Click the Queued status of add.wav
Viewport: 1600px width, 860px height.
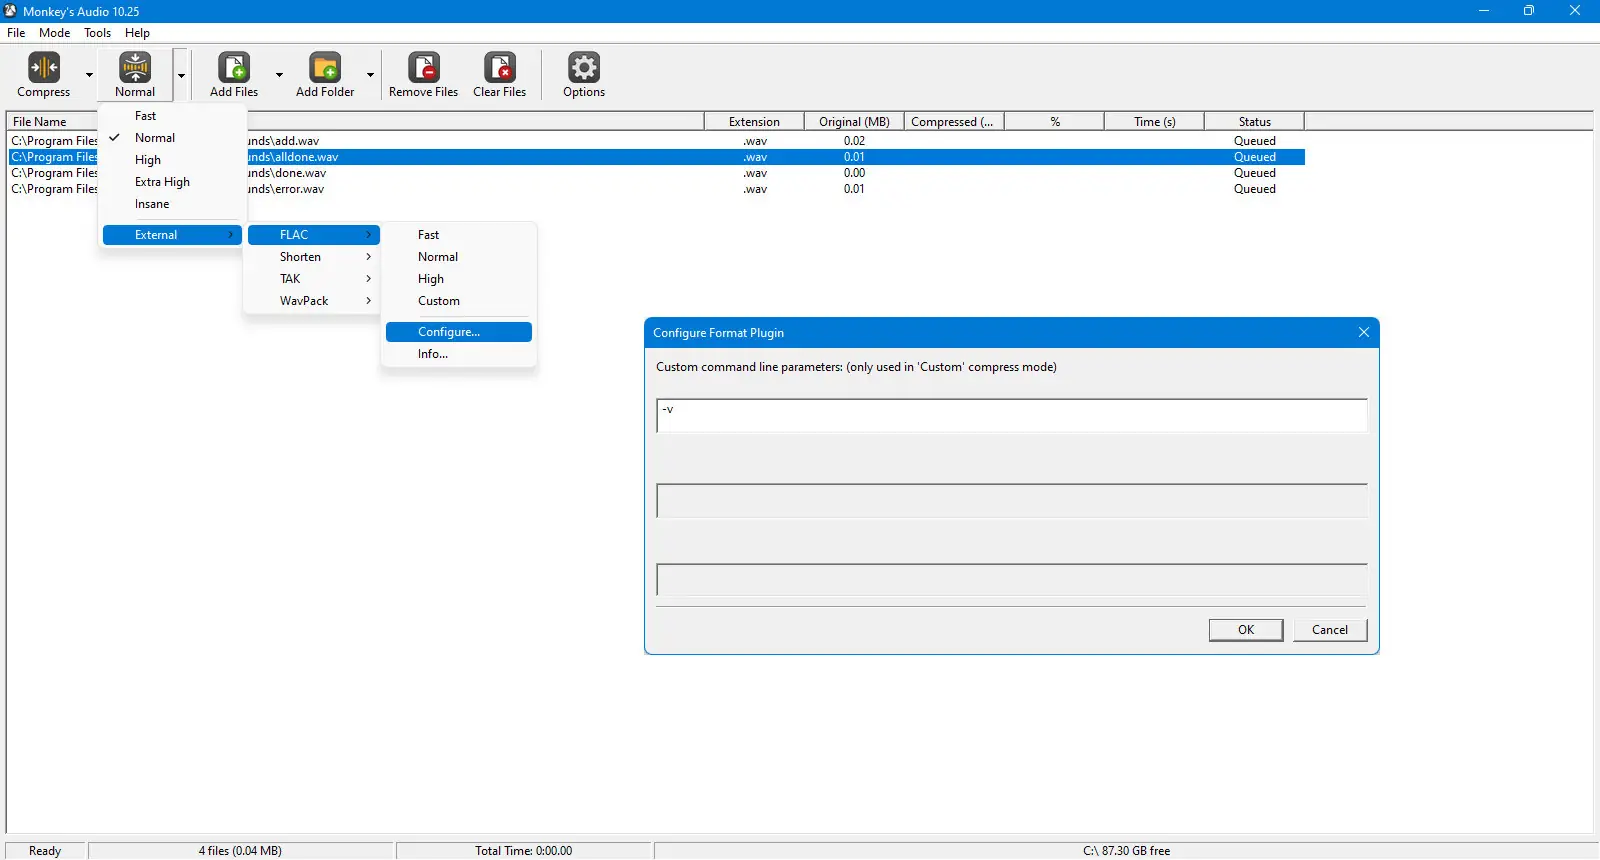tap(1255, 141)
